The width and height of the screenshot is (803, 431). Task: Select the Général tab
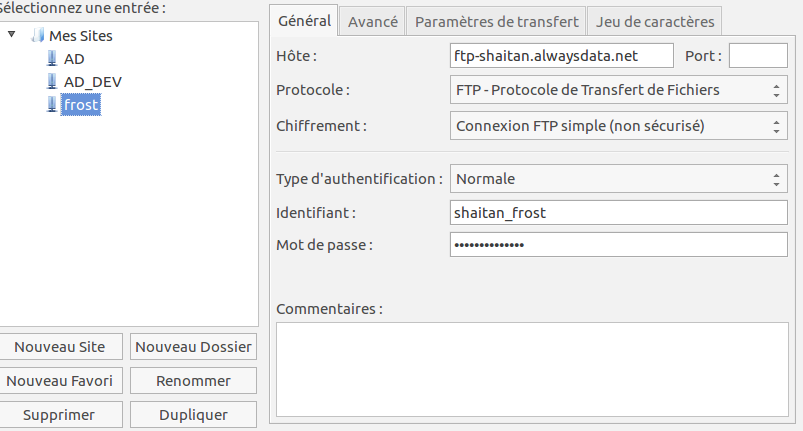(304, 20)
